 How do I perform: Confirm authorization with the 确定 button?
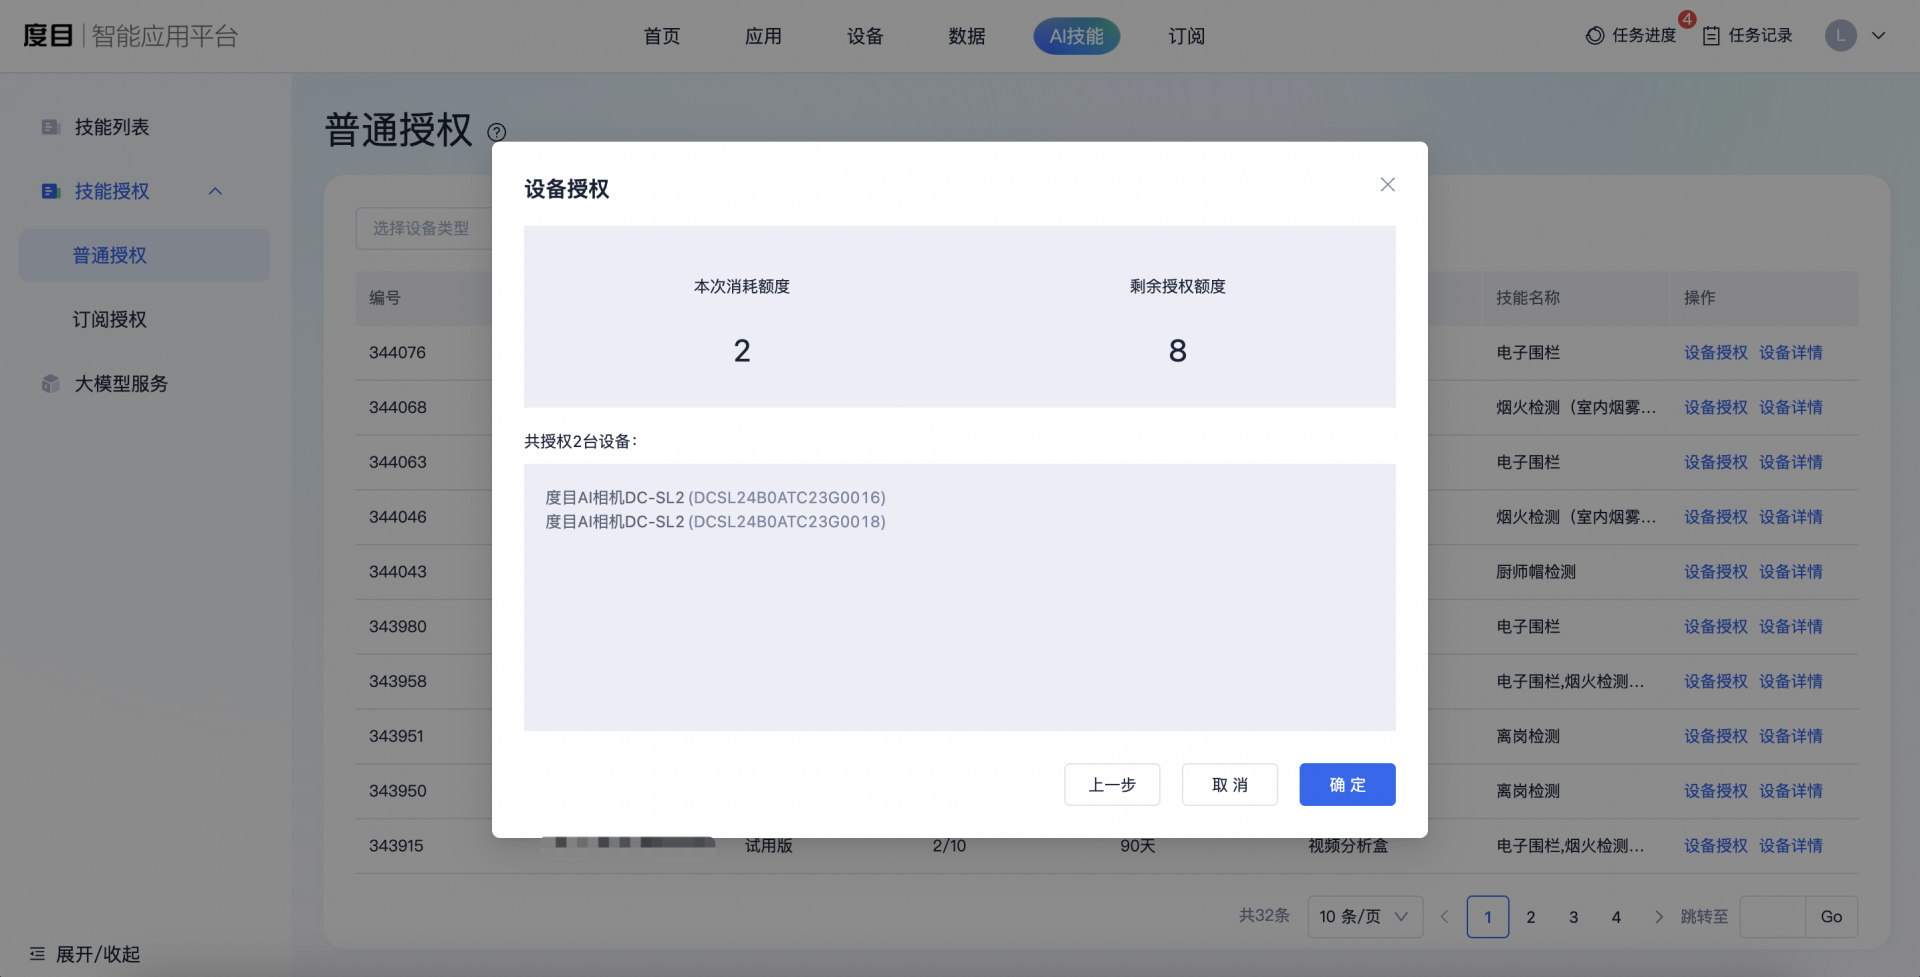click(1347, 784)
